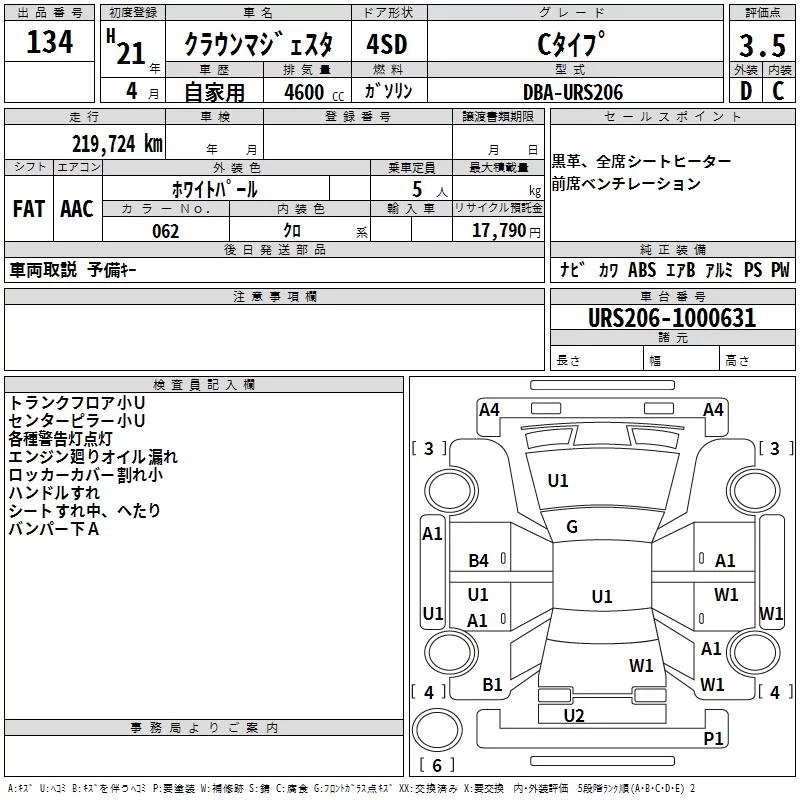
Task: Select equipment code PW
Action: click(780, 269)
